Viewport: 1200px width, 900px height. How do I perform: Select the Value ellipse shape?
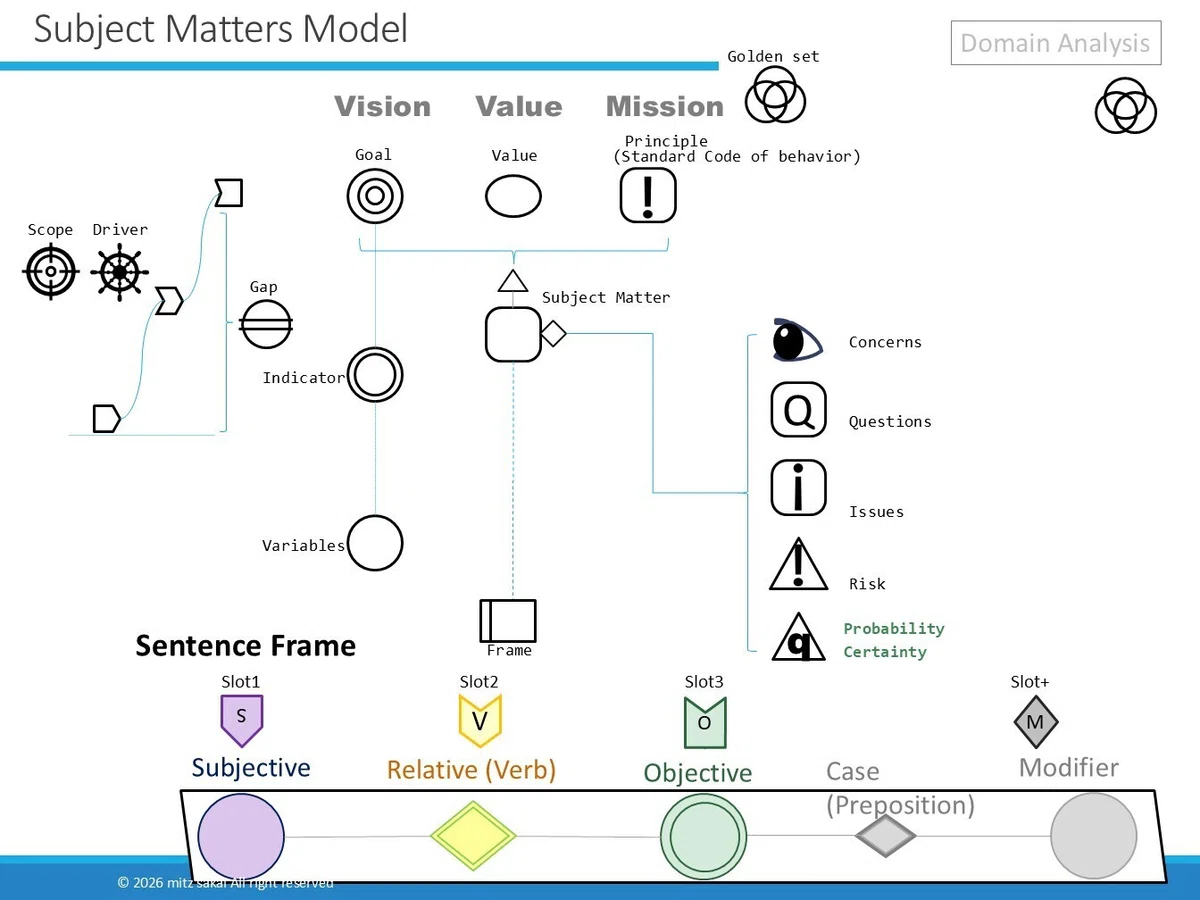tap(514, 196)
